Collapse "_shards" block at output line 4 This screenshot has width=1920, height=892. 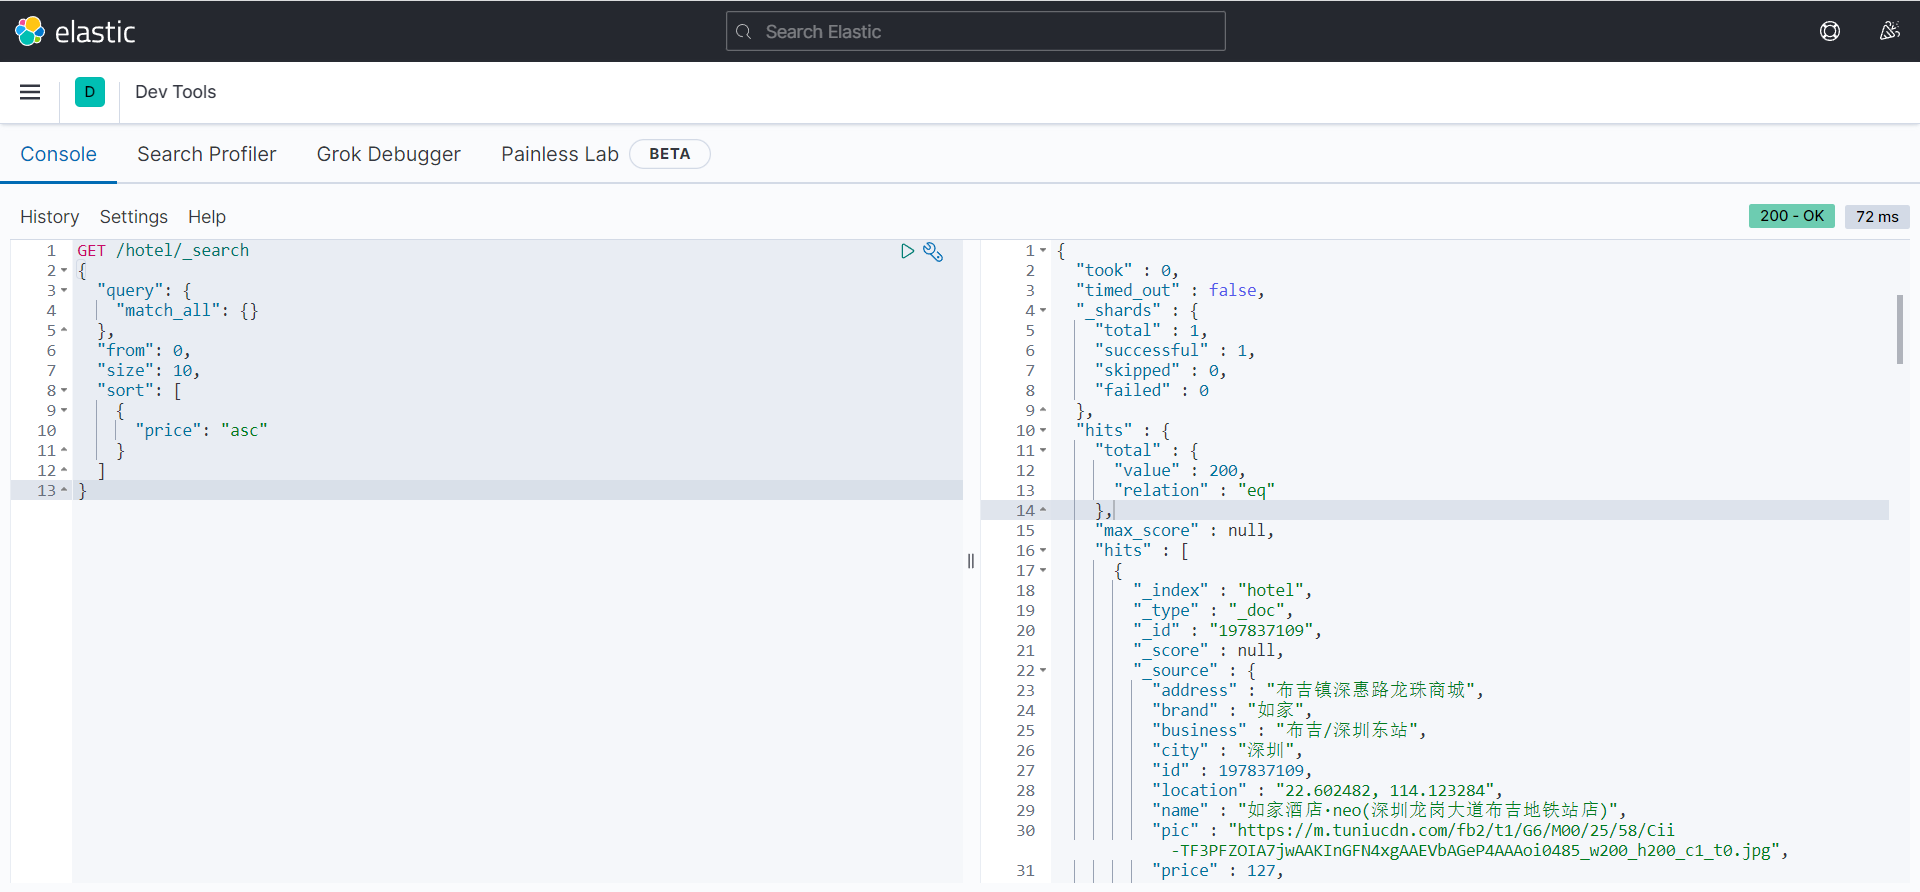[1043, 311]
